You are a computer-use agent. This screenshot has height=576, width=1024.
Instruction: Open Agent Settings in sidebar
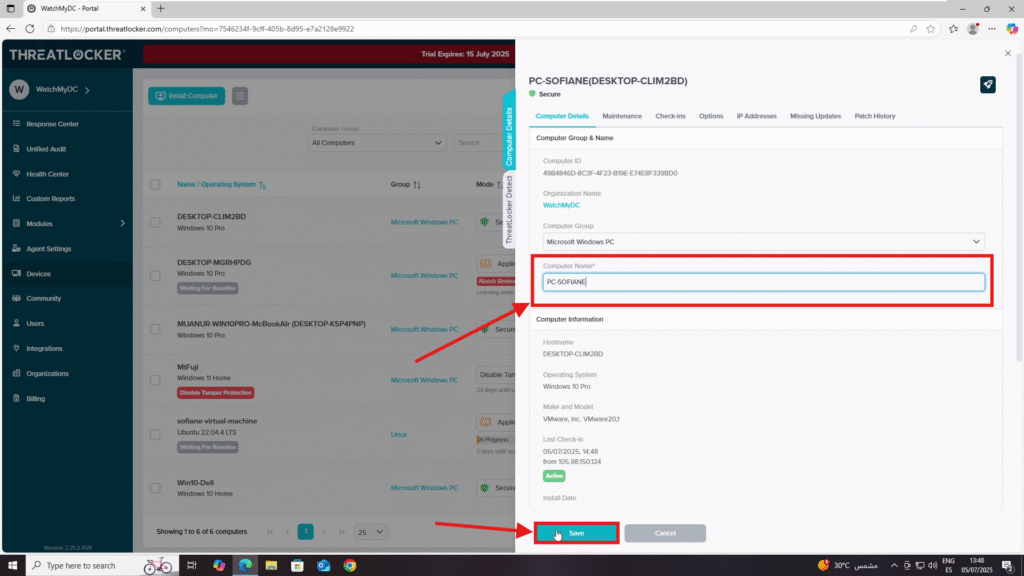[48, 249]
